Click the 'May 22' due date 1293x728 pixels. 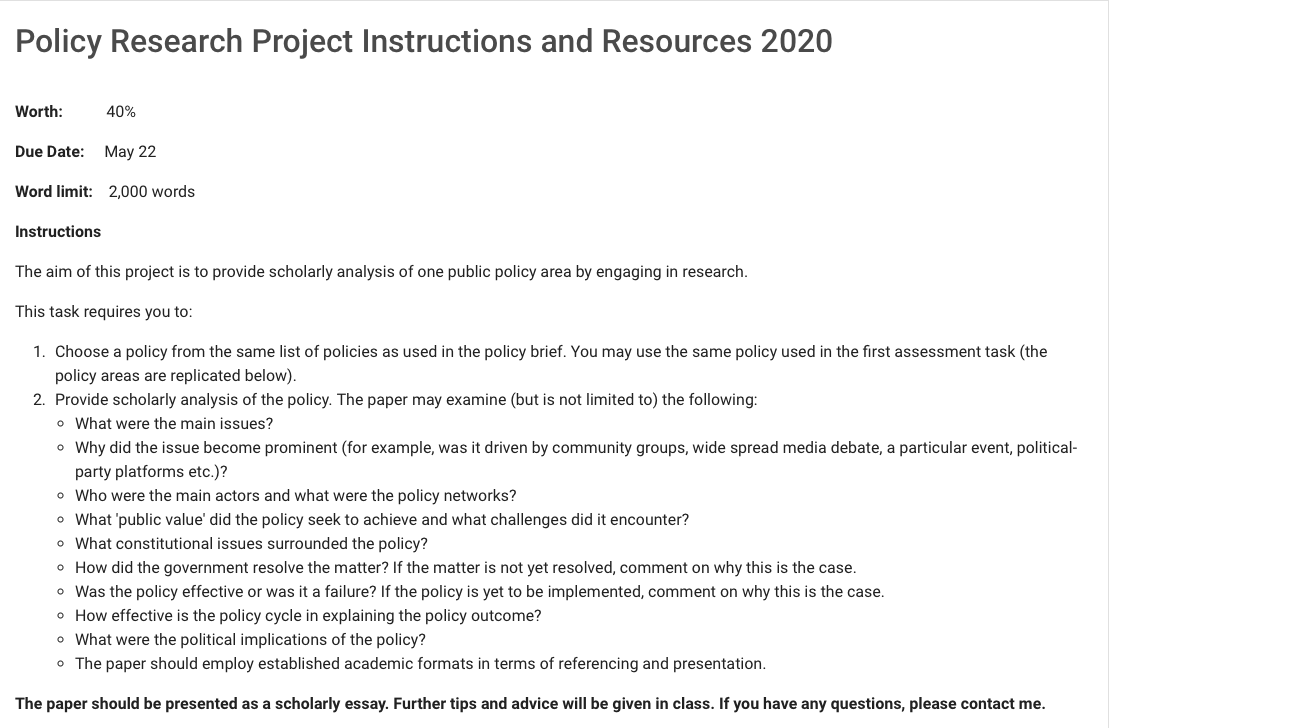130,152
